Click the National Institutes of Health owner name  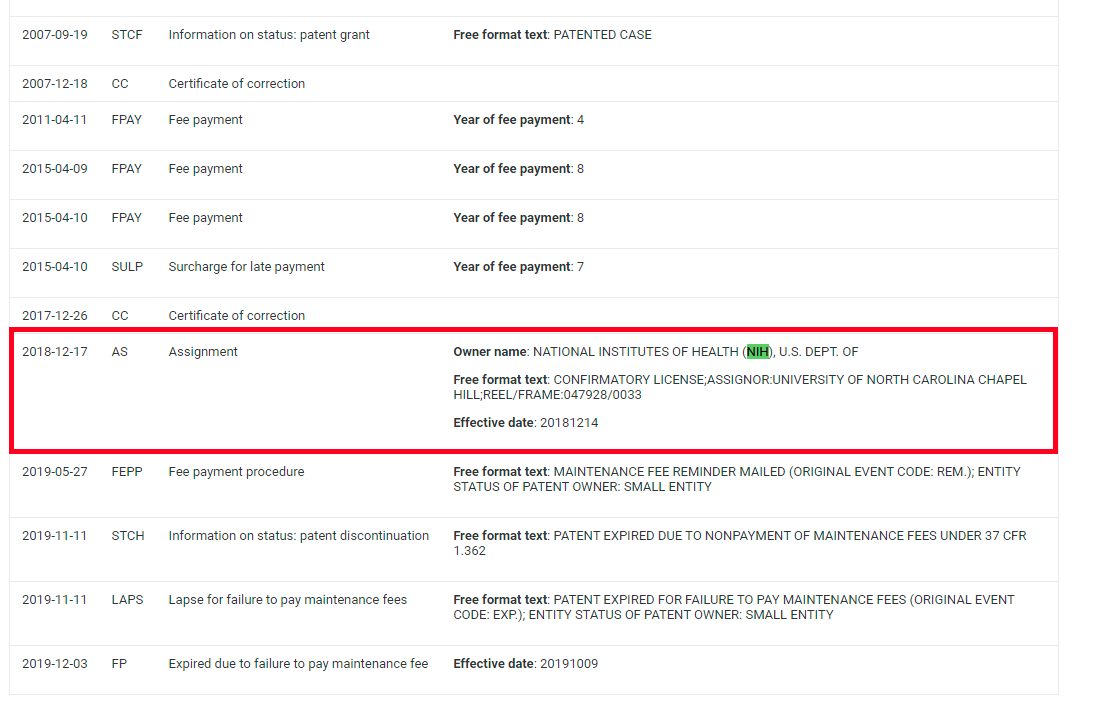pyautogui.click(x=656, y=352)
